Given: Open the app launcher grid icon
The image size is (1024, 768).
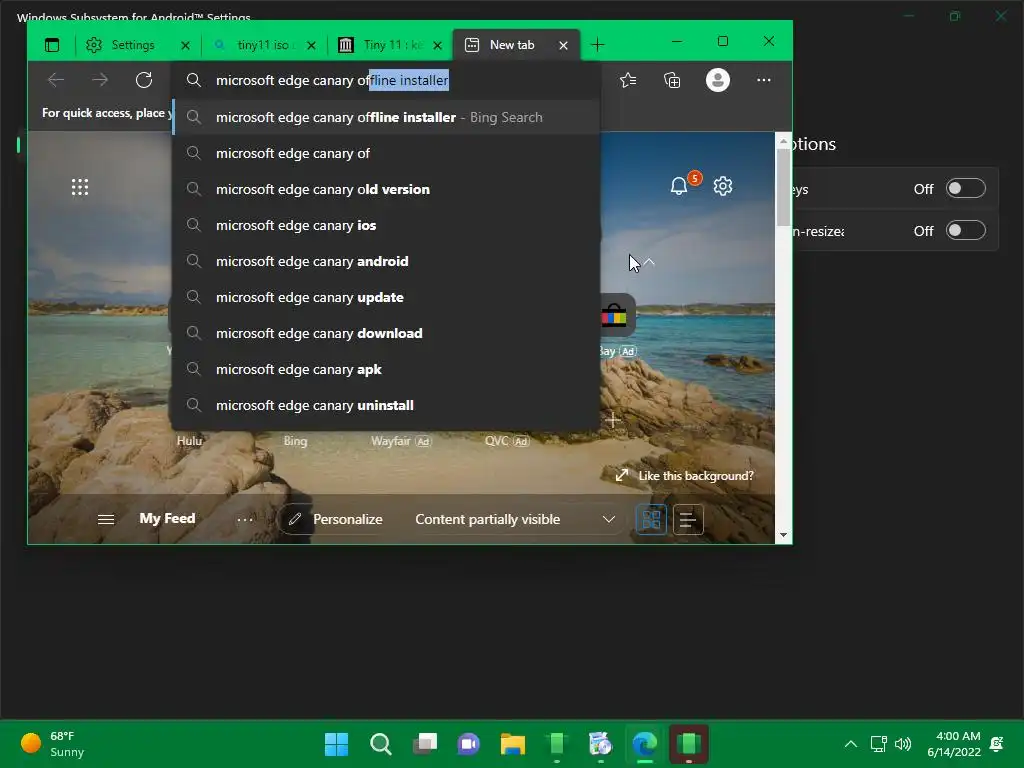Looking at the screenshot, I should [x=80, y=187].
